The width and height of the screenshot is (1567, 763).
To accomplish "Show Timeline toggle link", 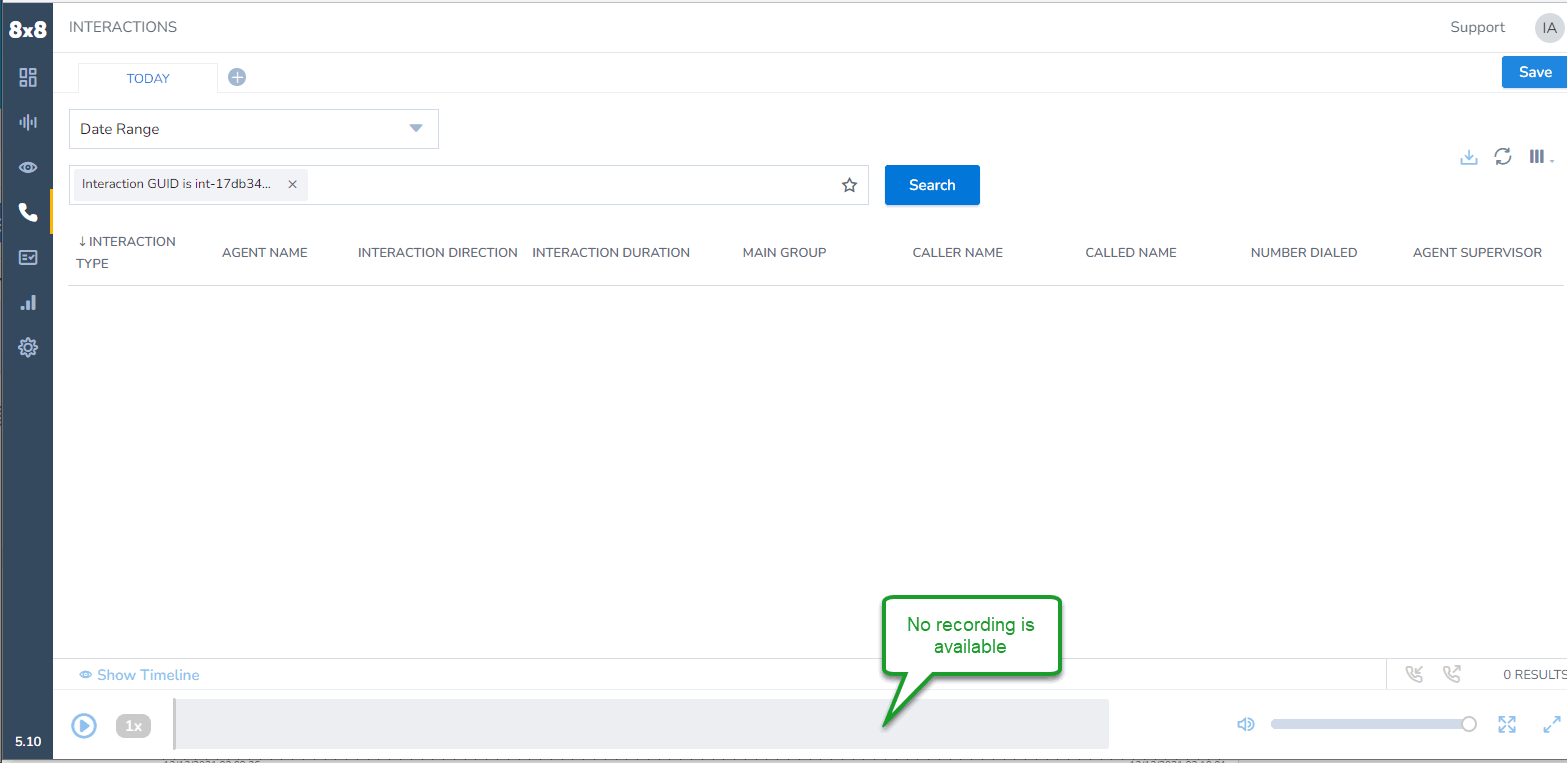I will 139,675.
